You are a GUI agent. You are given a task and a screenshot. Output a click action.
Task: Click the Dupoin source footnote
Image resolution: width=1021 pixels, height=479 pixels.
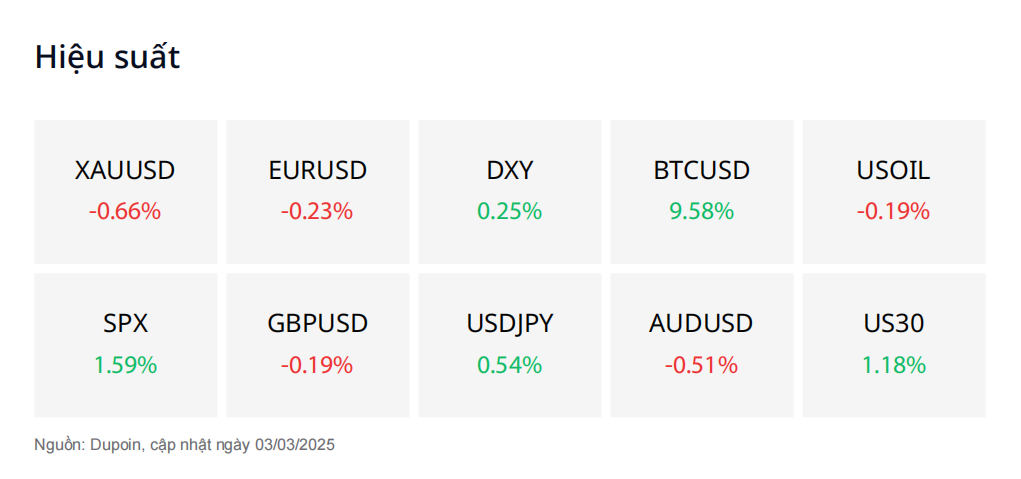point(184,446)
